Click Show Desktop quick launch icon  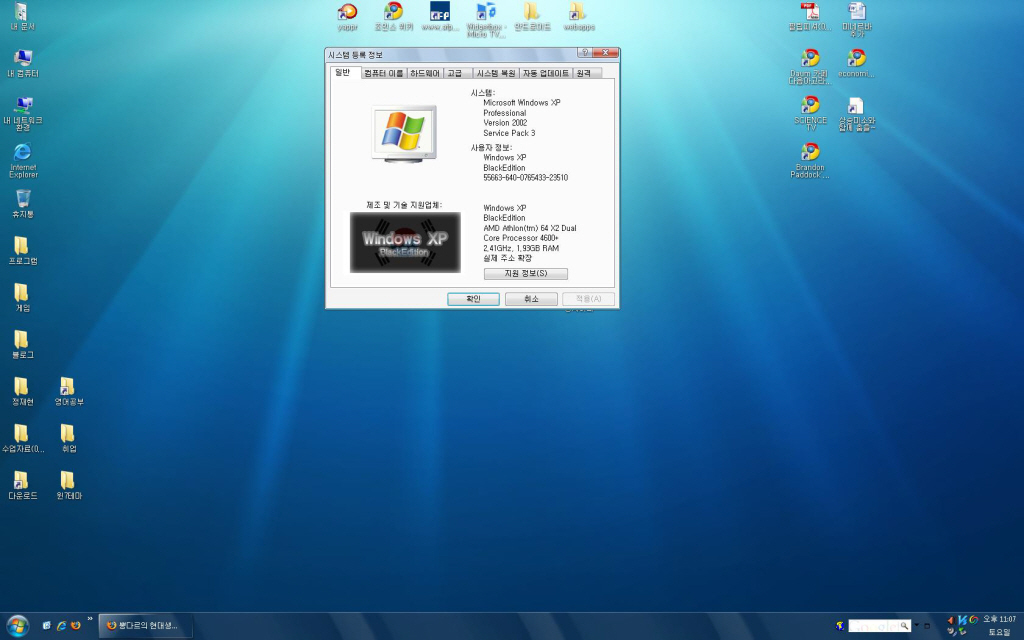pyautogui.click(x=46, y=626)
